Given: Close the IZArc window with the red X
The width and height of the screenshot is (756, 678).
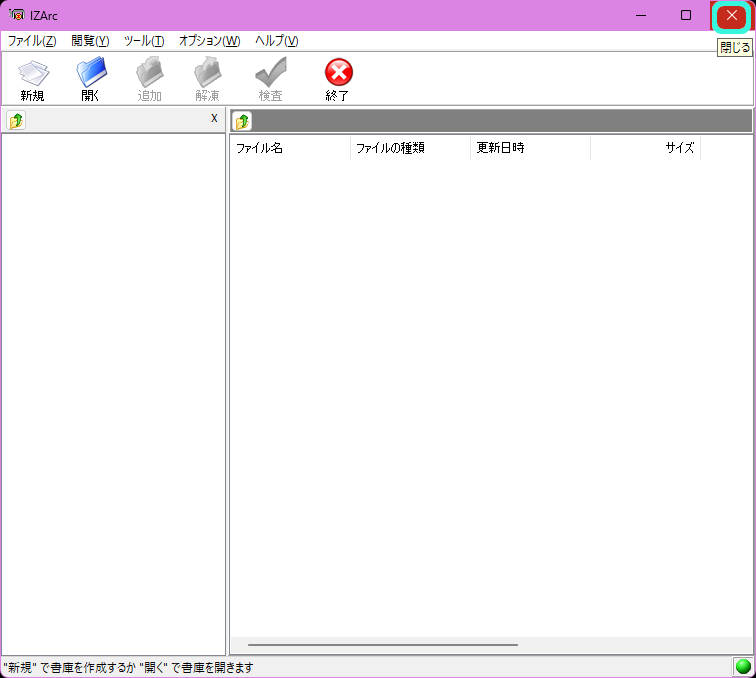Looking at the screenshot, I should coord(731,15).
